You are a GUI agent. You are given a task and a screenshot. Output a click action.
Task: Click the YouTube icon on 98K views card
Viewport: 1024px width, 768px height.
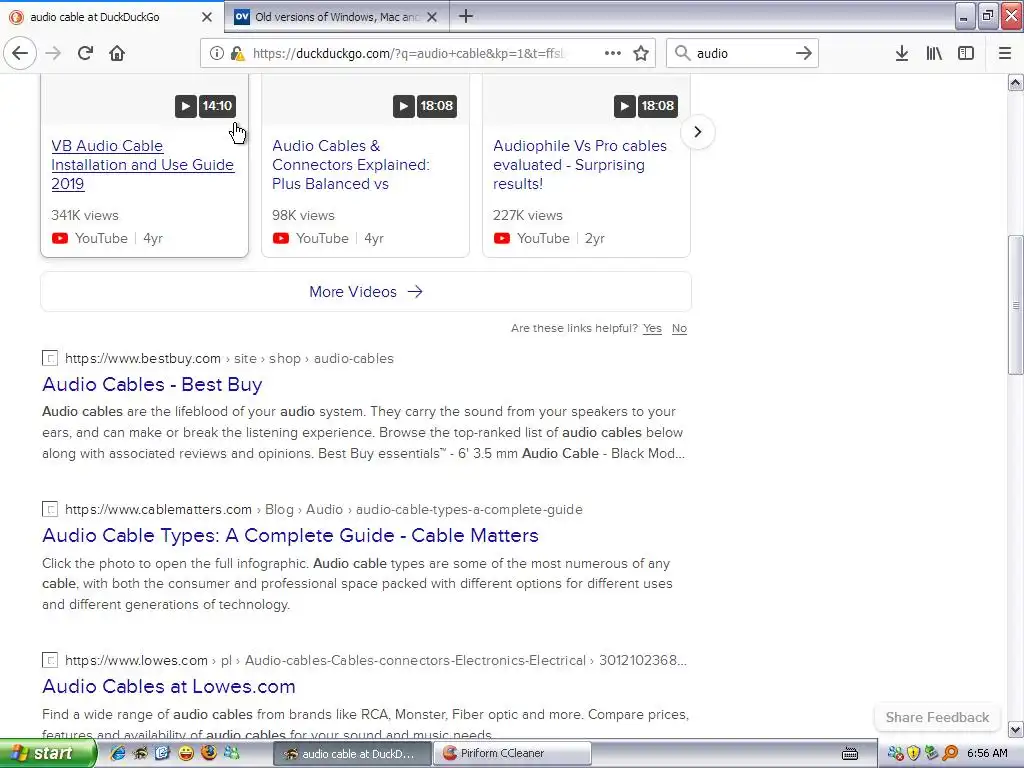(x=280, y=238)
